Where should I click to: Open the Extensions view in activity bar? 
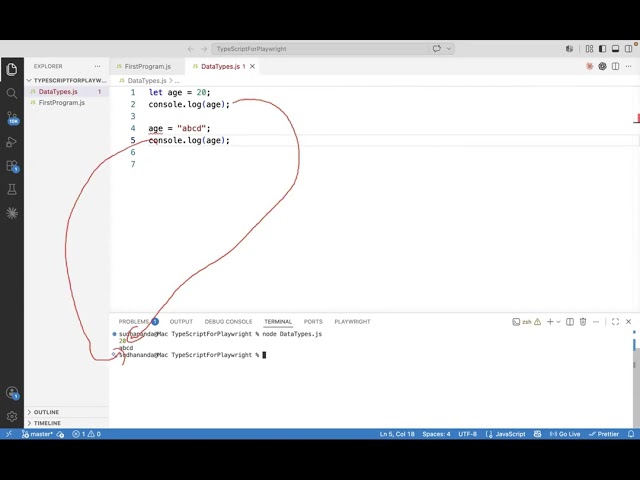click(12, 166)
